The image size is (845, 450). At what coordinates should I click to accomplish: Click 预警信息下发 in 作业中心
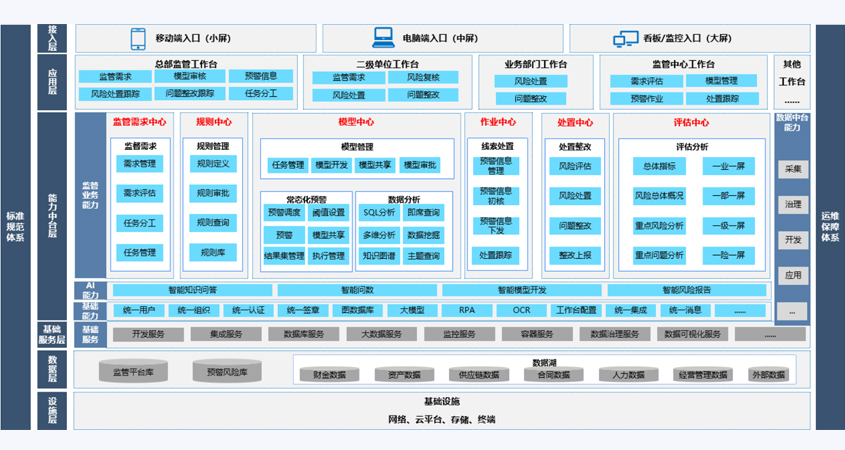(496, 226)
